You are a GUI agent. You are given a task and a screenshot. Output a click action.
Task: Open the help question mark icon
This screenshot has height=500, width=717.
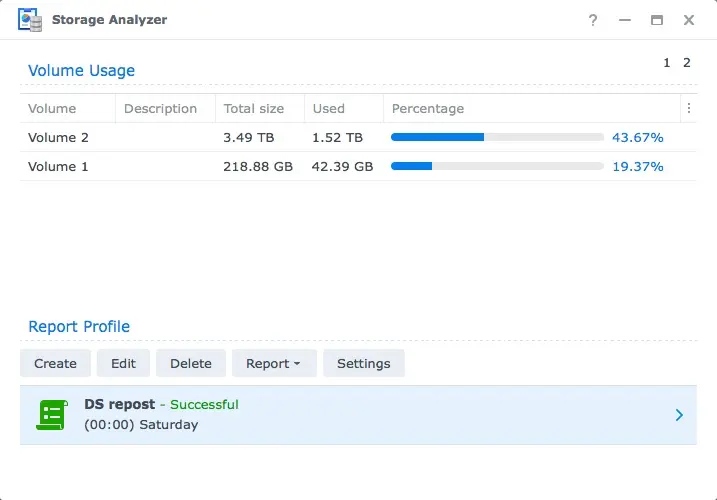[x=593, y=20]
